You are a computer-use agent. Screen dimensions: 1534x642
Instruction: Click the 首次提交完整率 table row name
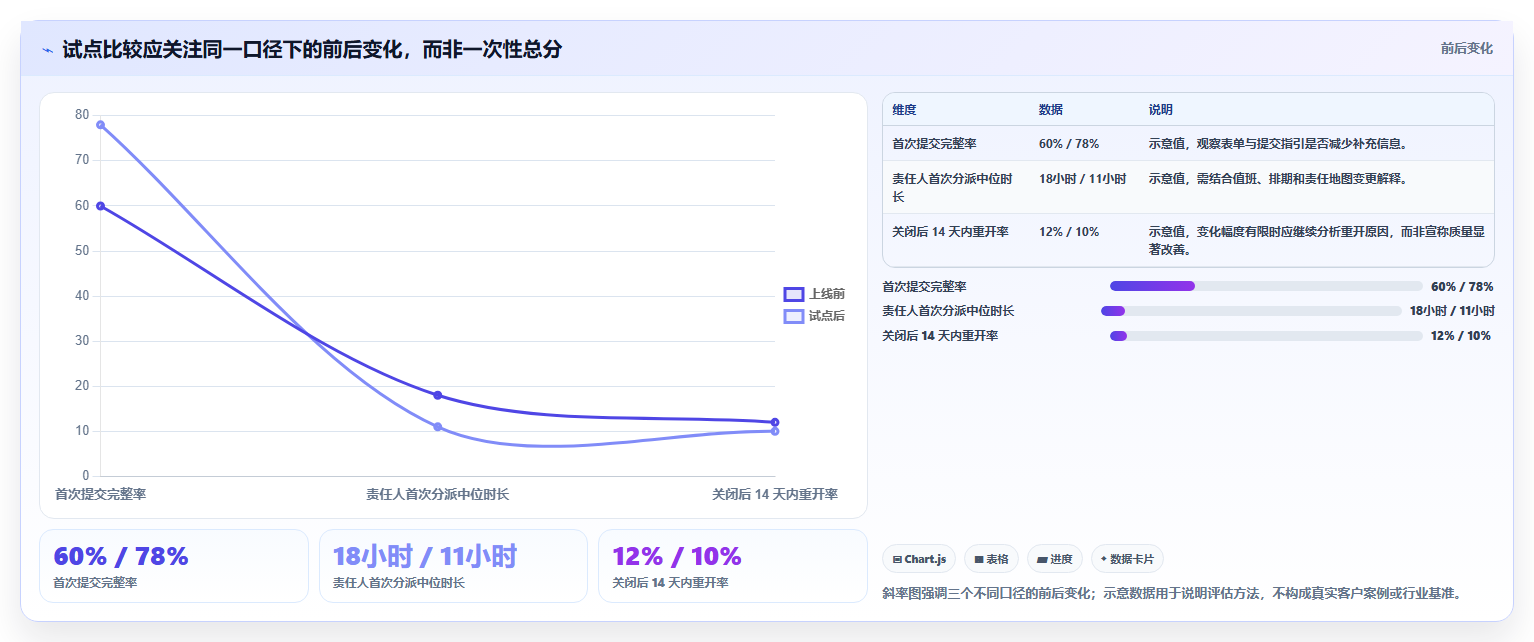934,144
